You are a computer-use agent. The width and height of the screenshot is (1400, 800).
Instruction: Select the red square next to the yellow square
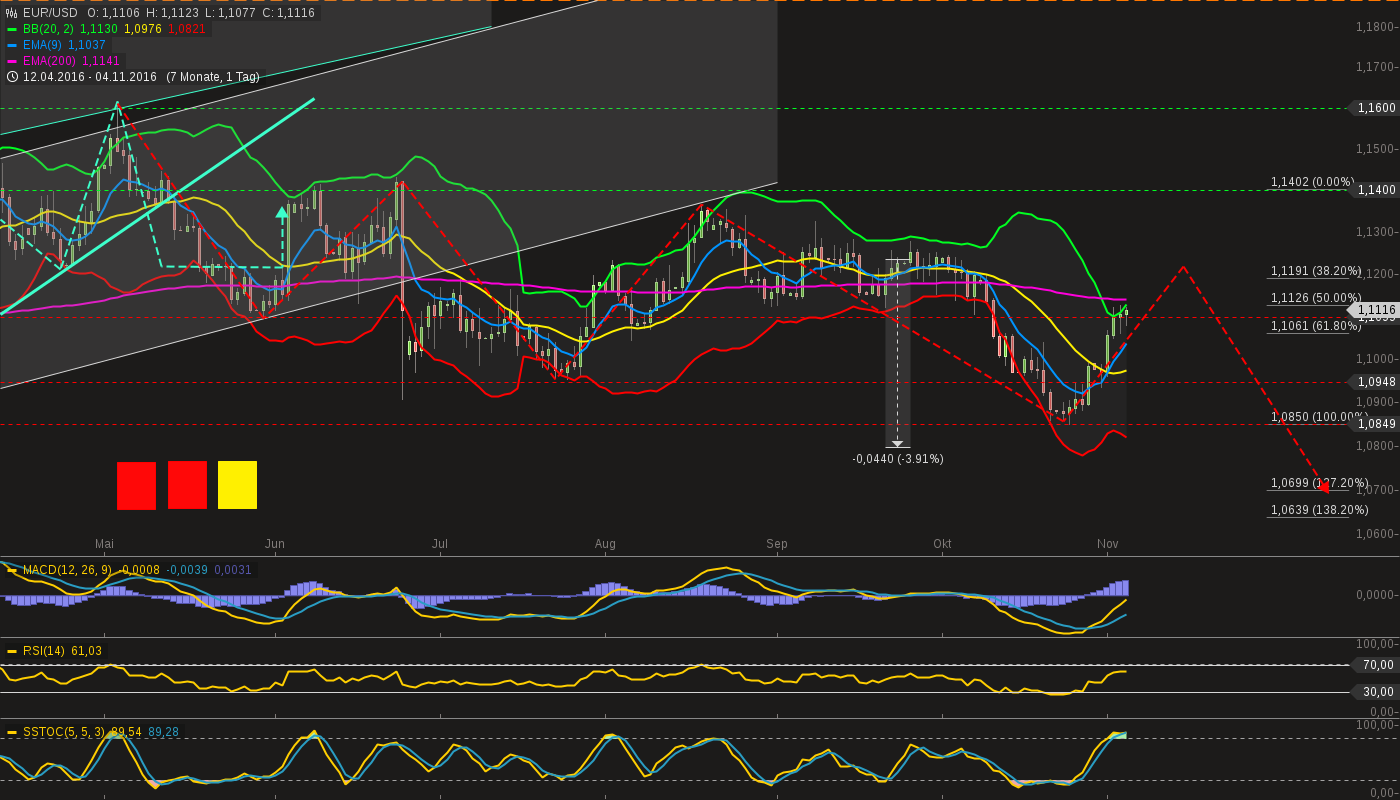[x=187, y=485]
